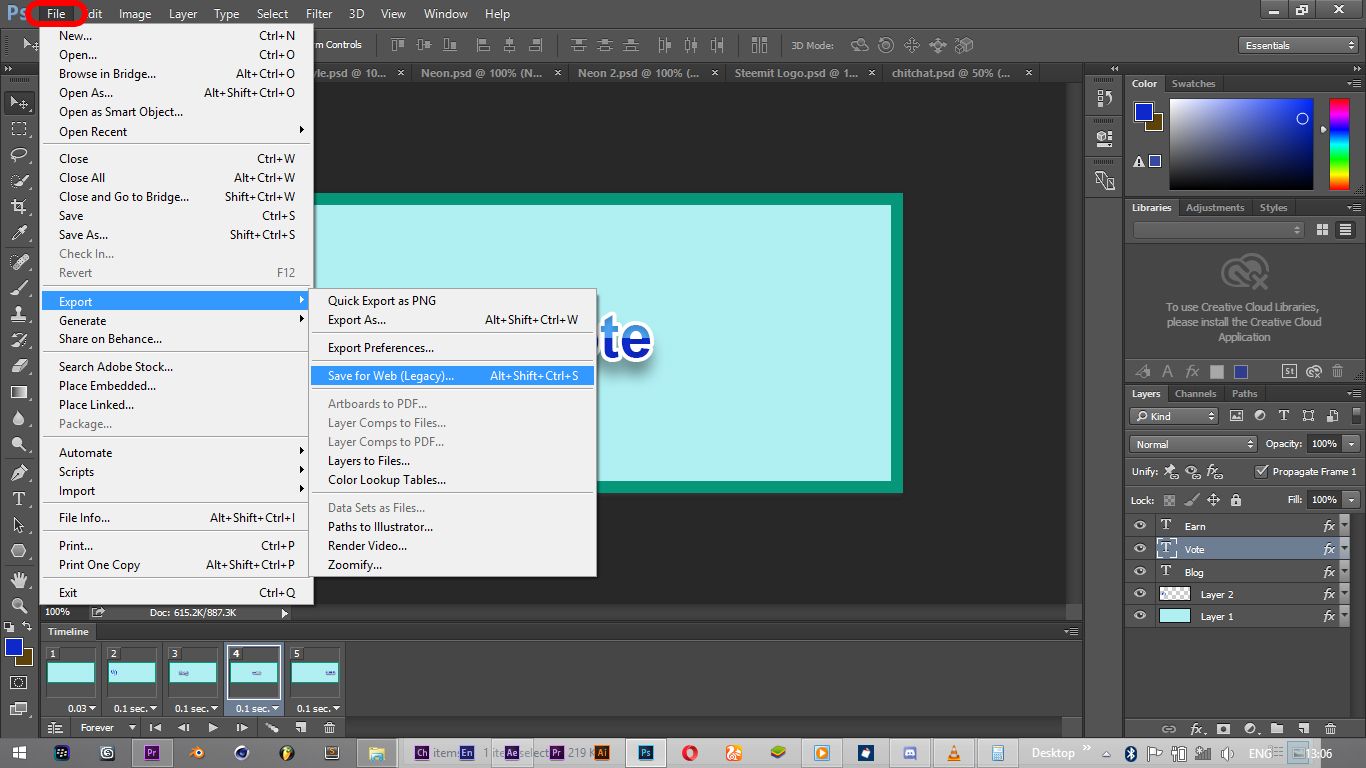Select the Hand tool

[x=18, y=580]
